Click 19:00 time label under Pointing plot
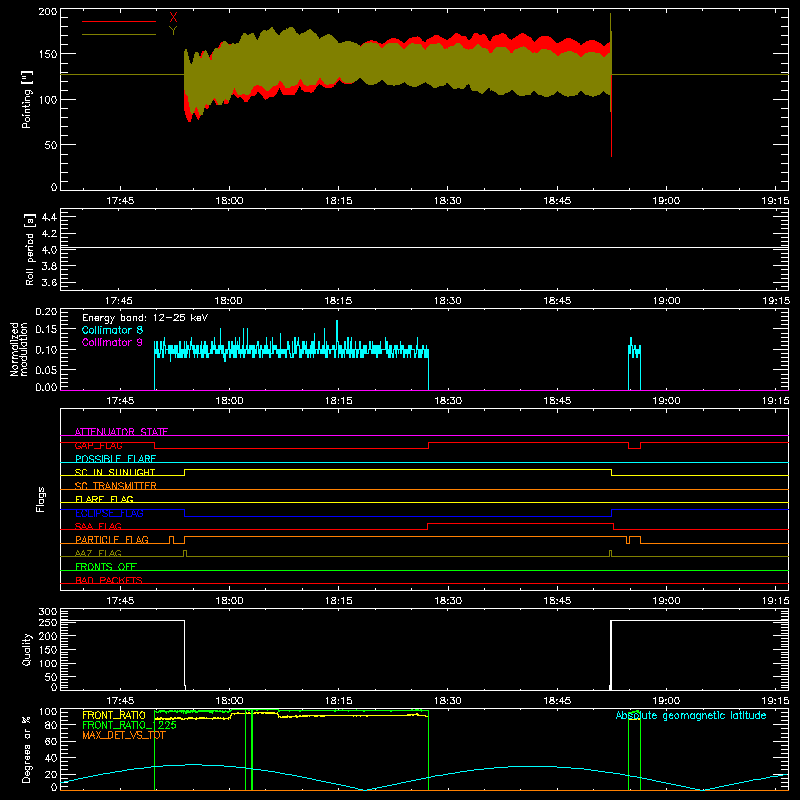 point(666,201)
